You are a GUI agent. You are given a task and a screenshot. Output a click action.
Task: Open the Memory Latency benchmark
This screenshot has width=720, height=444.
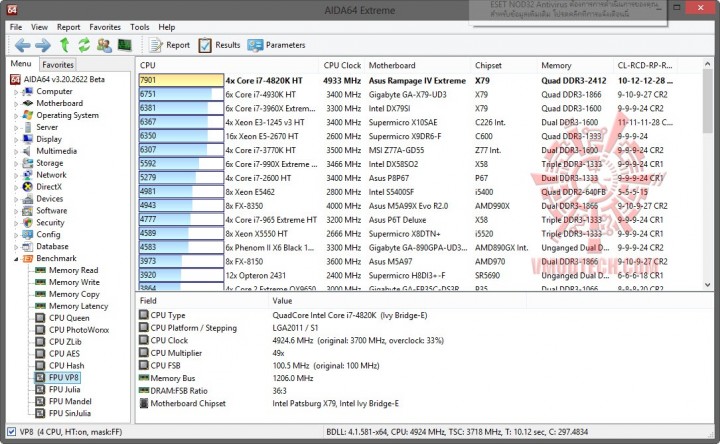pyautogui.click(x=72, y=306)
